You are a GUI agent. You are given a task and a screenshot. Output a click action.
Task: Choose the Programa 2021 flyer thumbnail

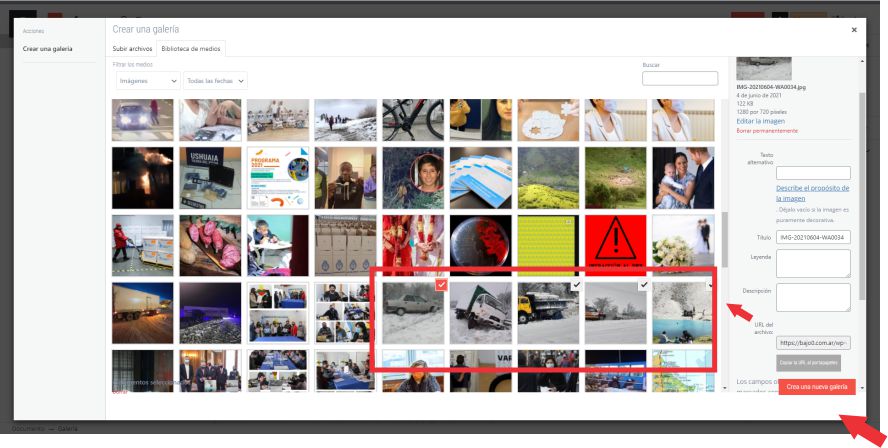tap(277, 177)
